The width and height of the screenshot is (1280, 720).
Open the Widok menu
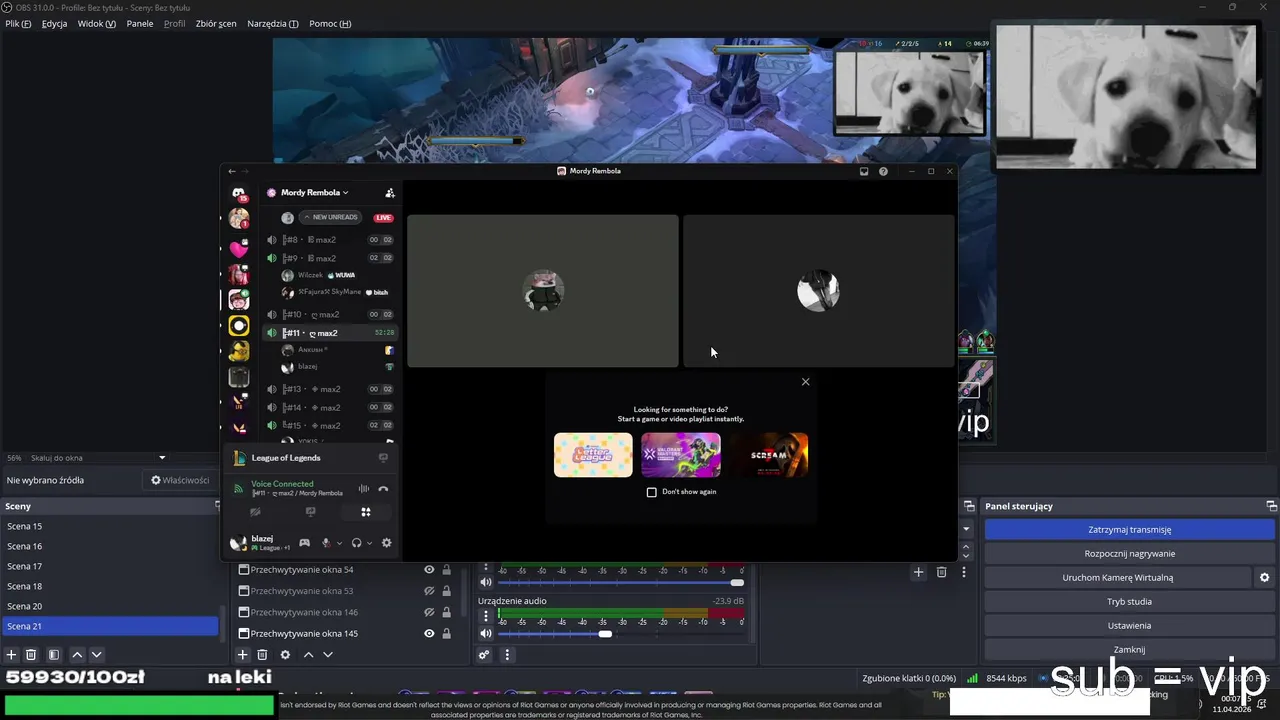pos(97,23)
